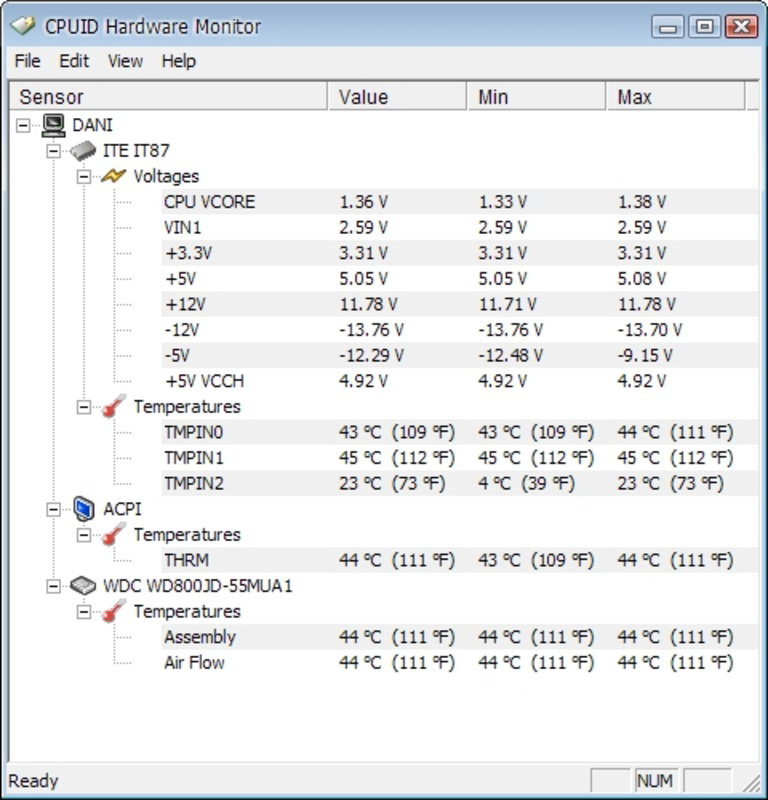Collapse the ACPI node

(53, 509)
